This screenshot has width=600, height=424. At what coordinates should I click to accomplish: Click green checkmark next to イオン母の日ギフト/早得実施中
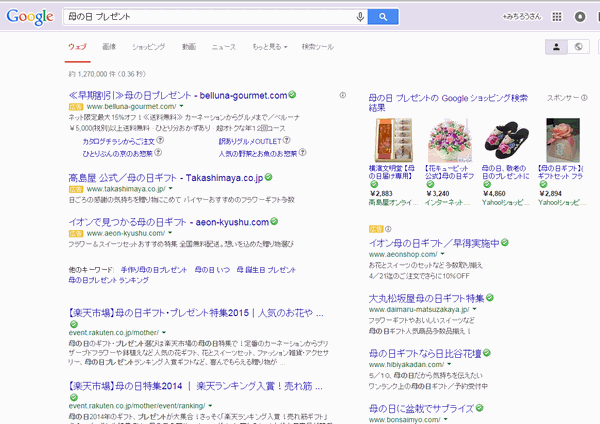click(505, 242)
